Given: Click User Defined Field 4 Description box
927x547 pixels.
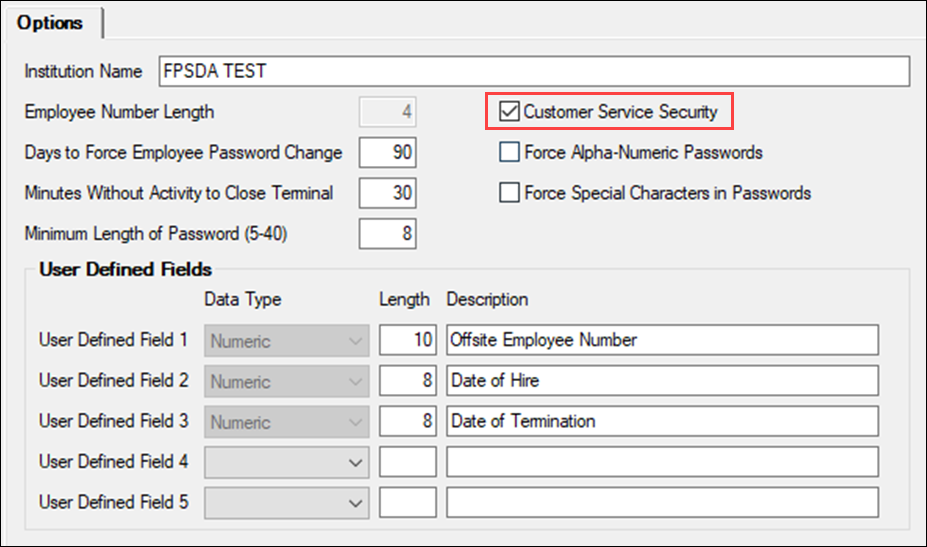Looking at the screenshot, I should 662,462.
